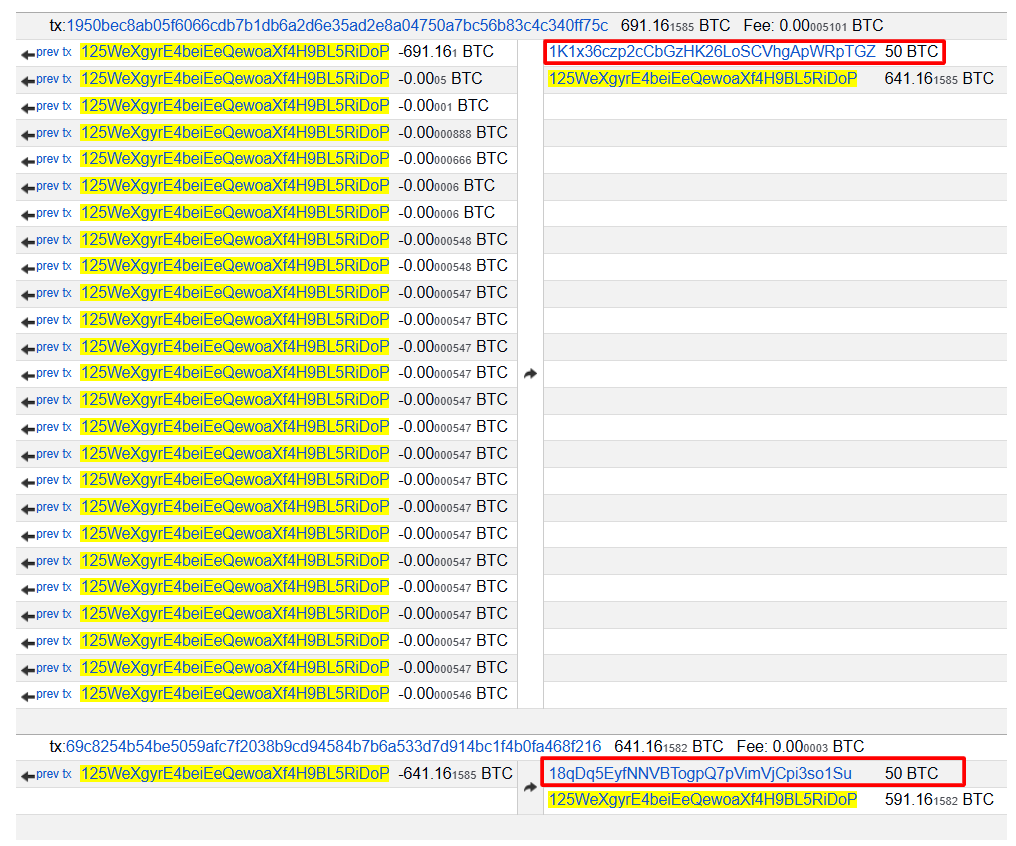Select input amount '-0.00000888 BTC'
The width and height of the screenshot is (1016, 846).
pos(453,133)
